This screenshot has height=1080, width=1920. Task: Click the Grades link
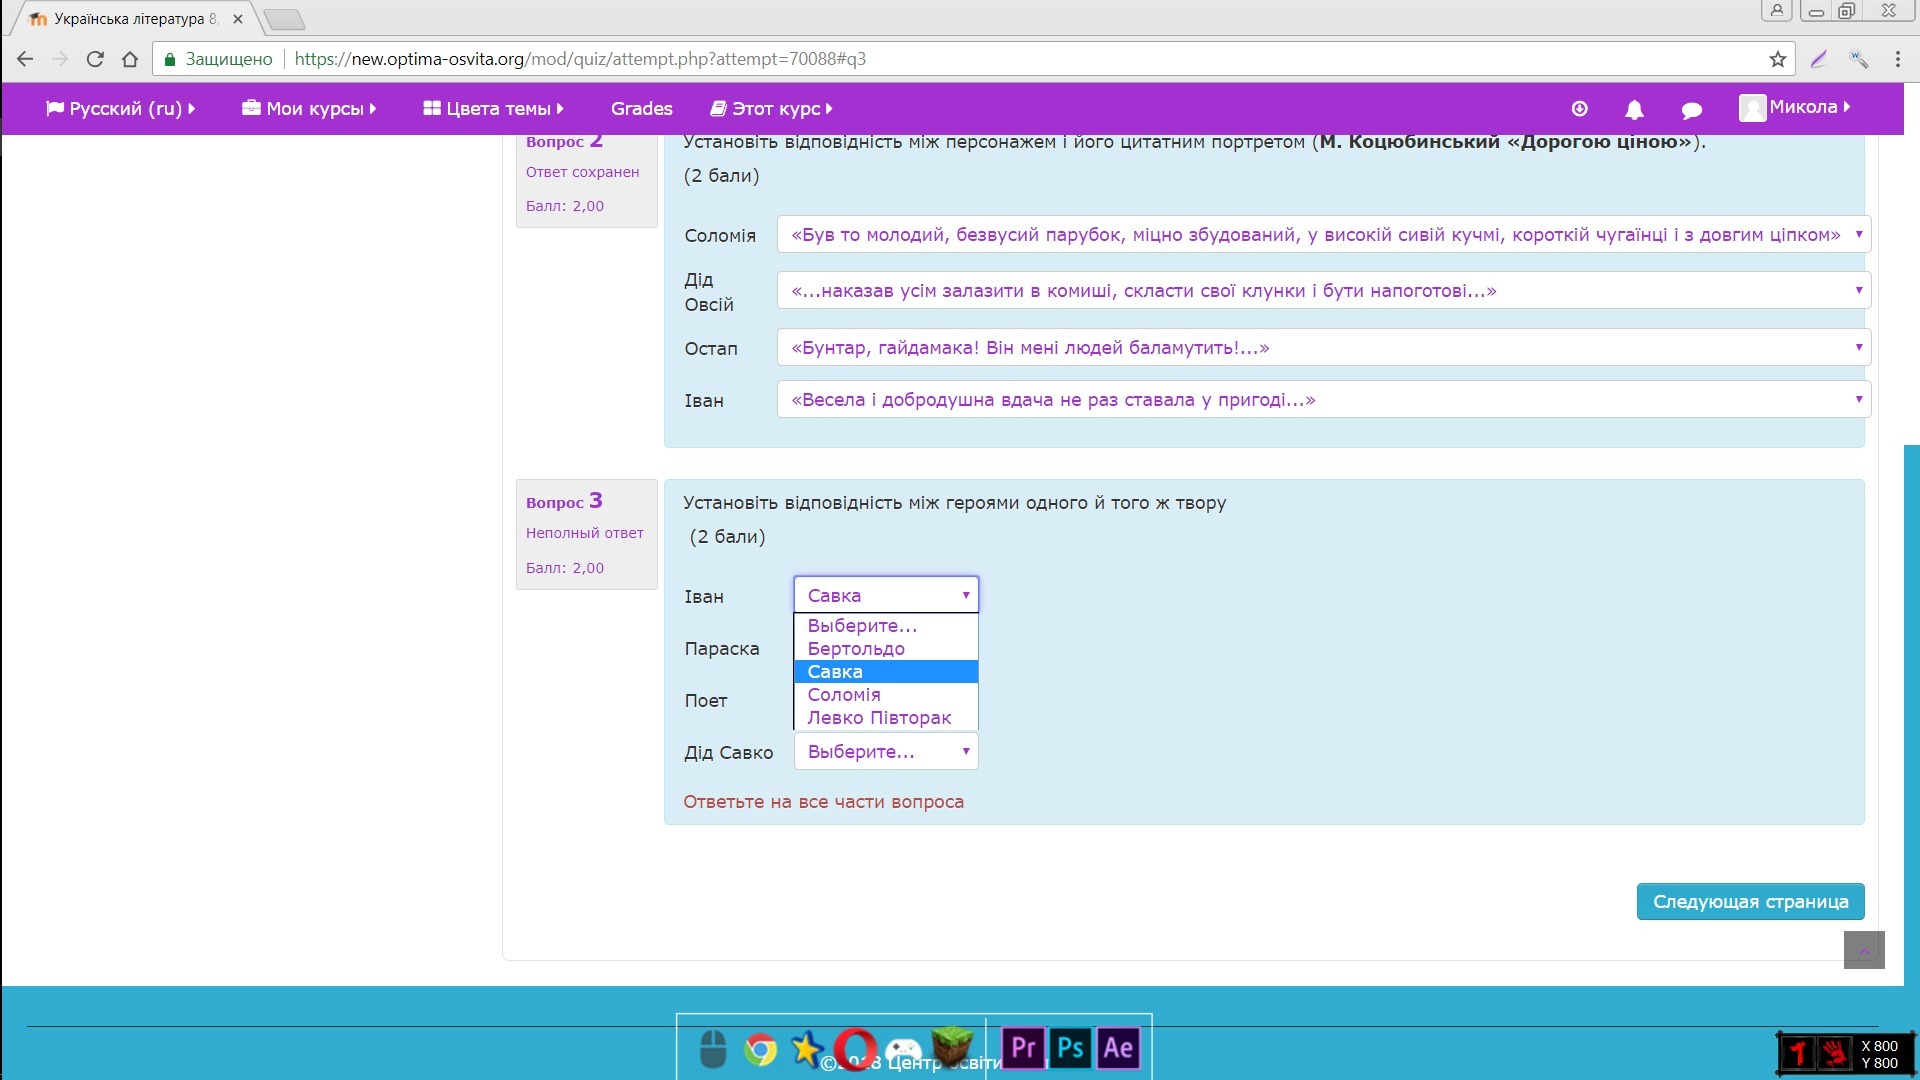pyautogui.click(x=641, y=109)
